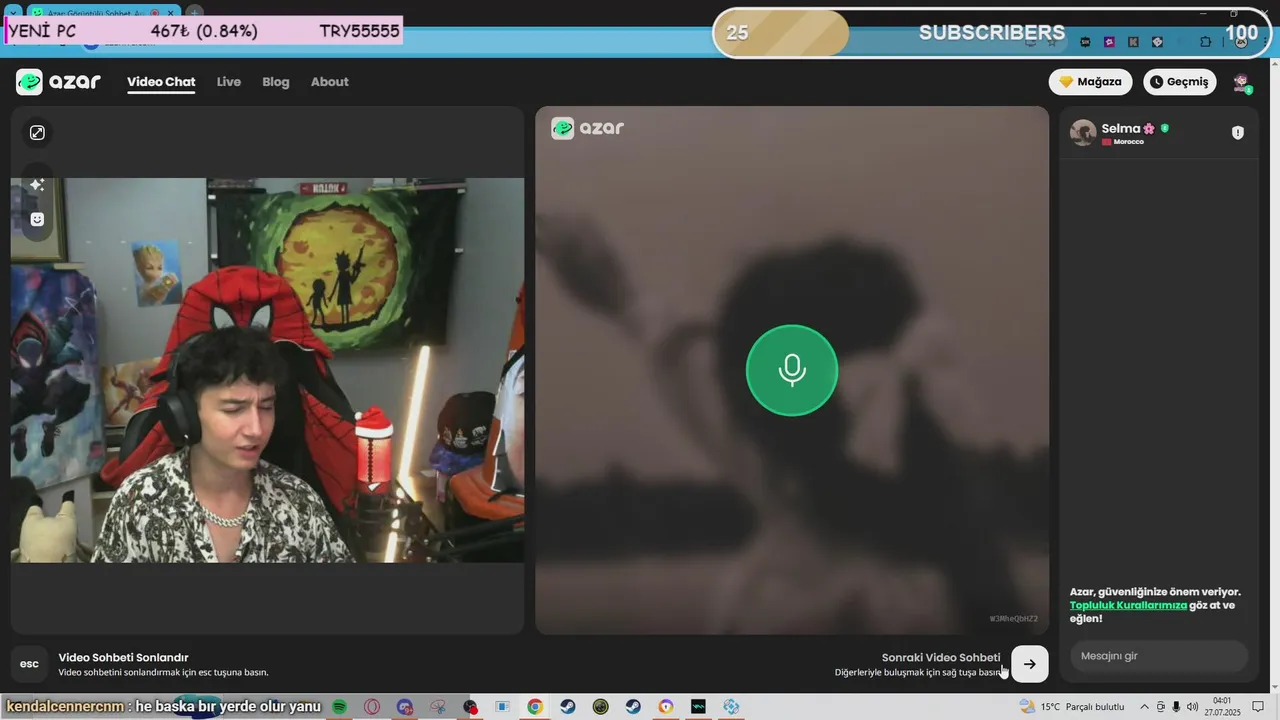Click the purple star browser extension icon
Image resolution: width=1280 pixels, height=720 pixels.
[1109, 42]
